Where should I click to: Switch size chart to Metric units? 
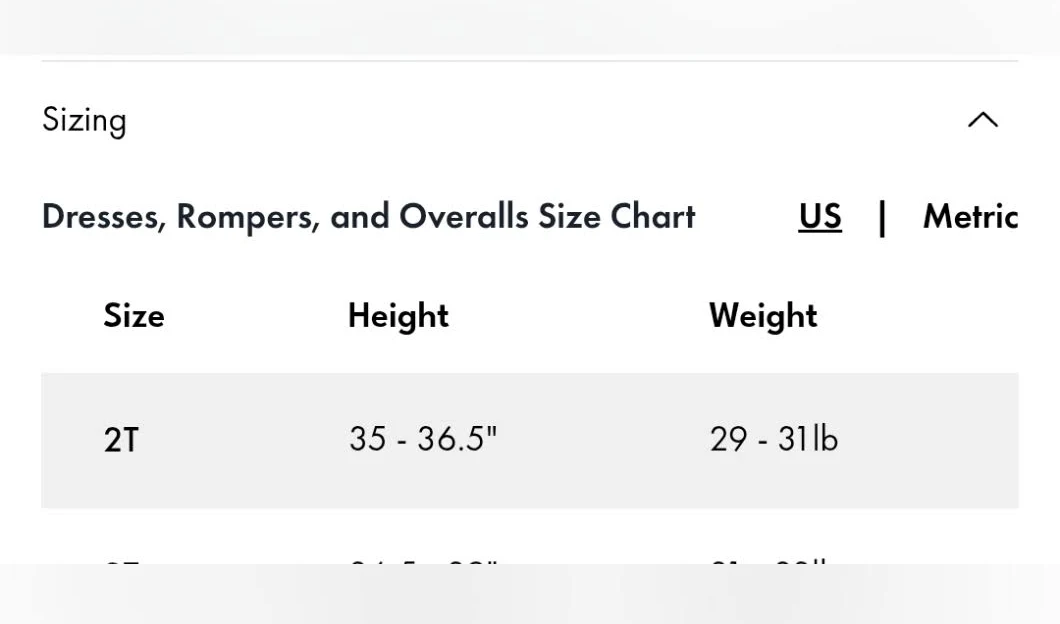coord(969,217)
